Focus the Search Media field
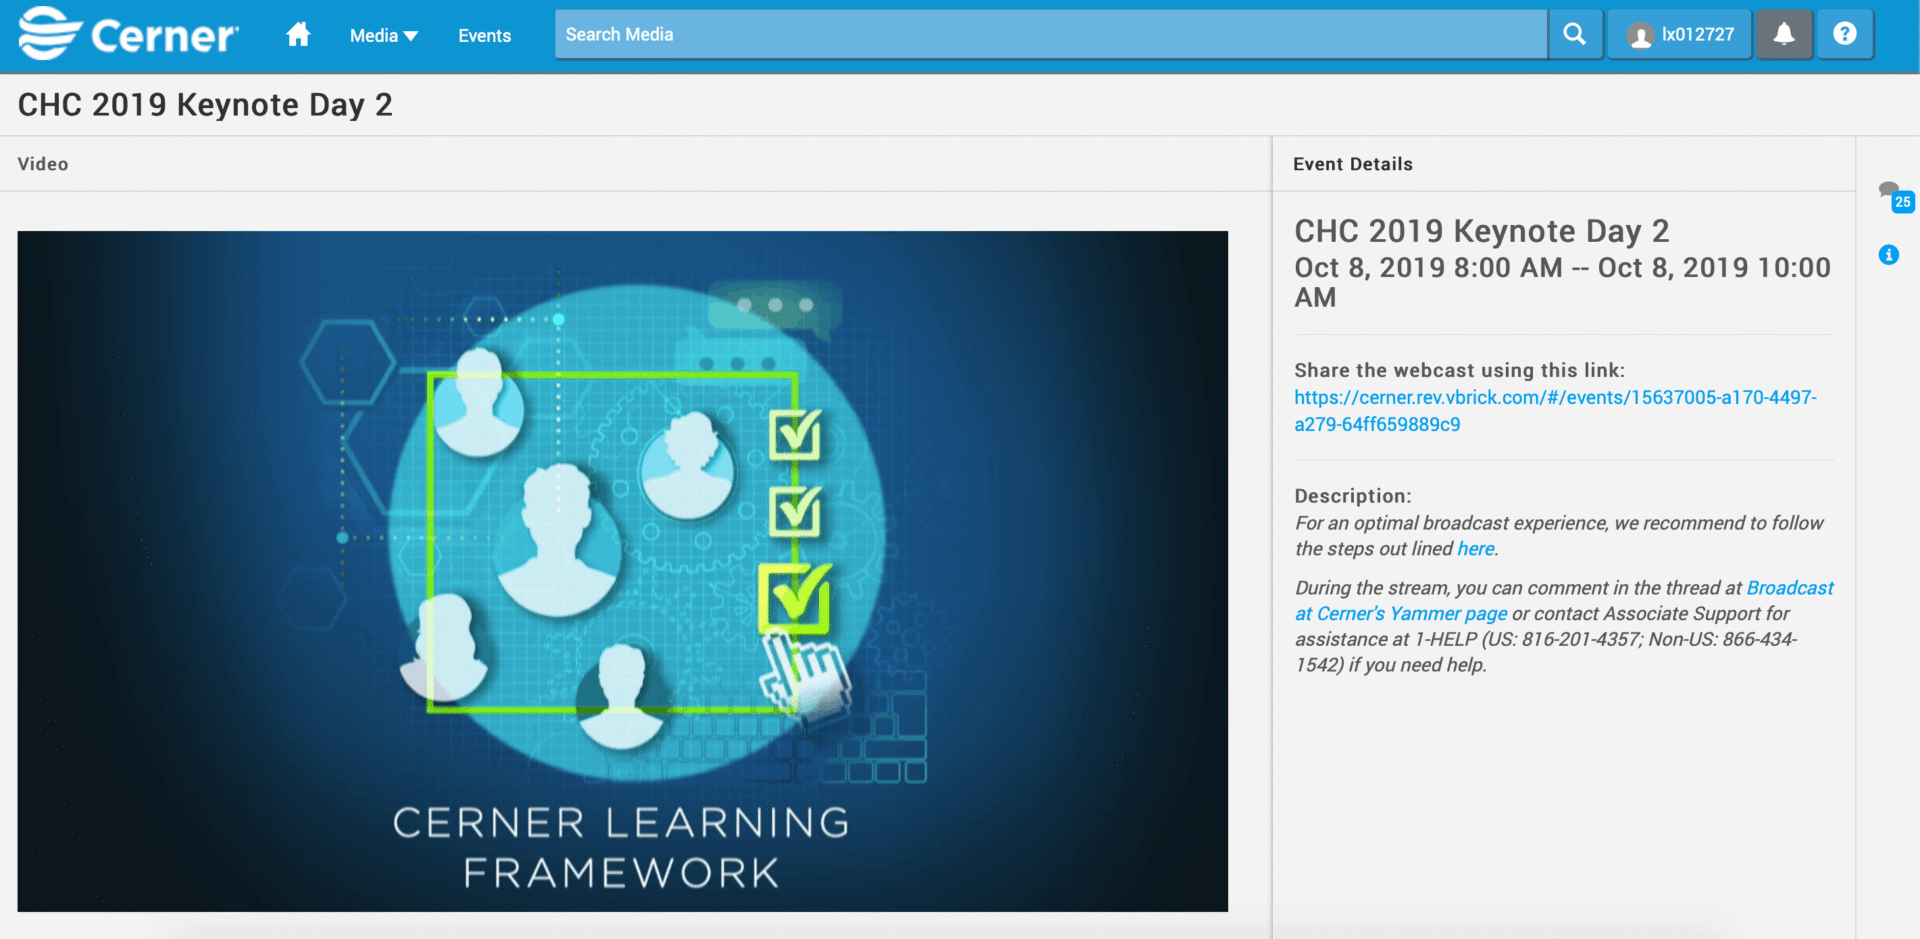This screenshot has width=1920, height=939. coord(1051,34)
